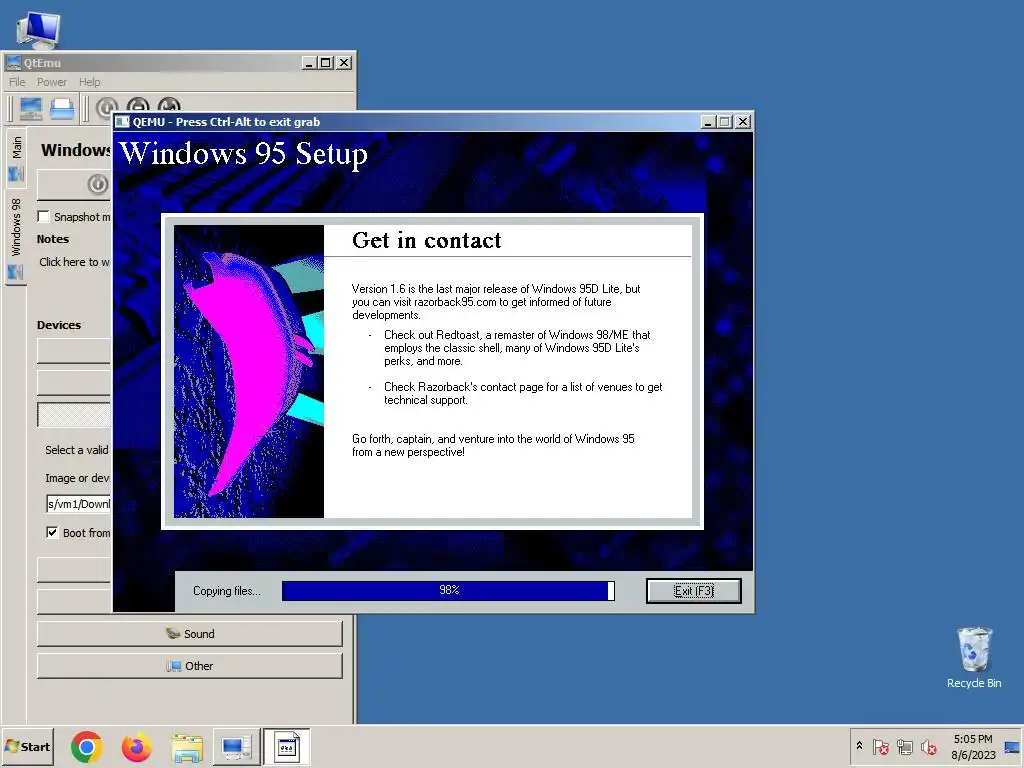Toggle the Snapshot mode checkbox
1024x768 pixels.
coord(44,216)
